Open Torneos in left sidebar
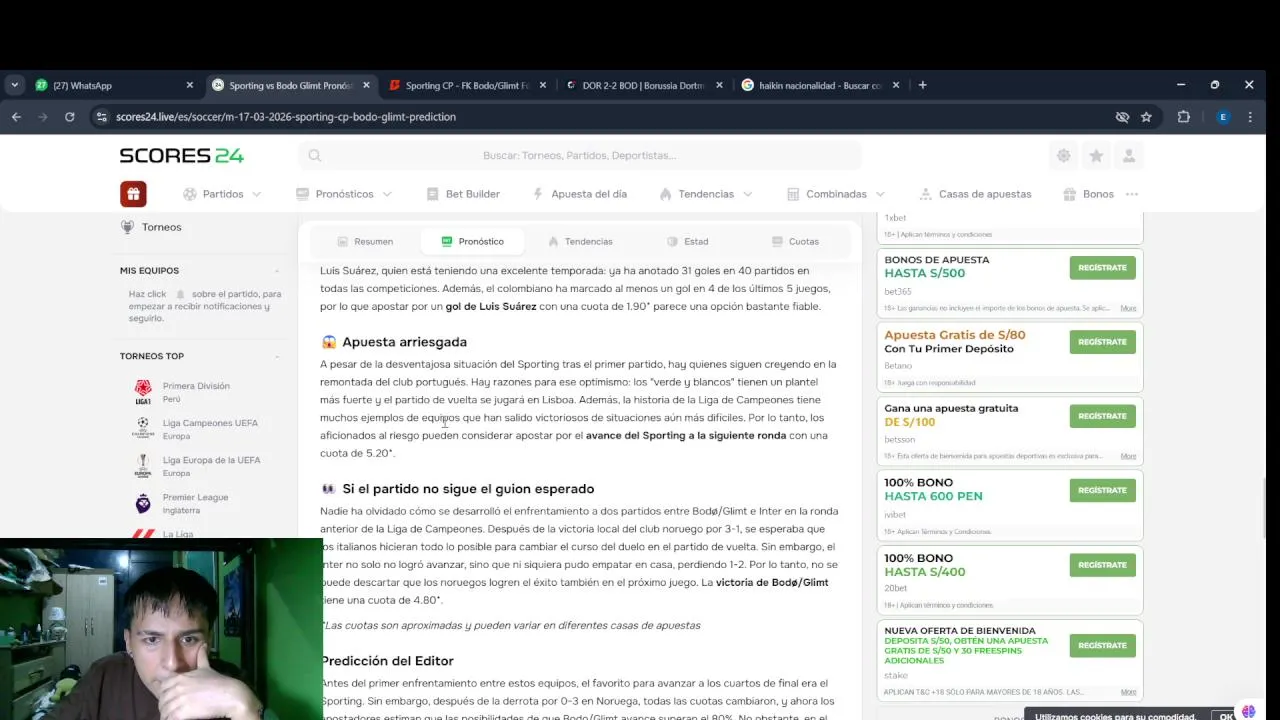The height and width of the screenshot is (720, 1280). [161, 227]
